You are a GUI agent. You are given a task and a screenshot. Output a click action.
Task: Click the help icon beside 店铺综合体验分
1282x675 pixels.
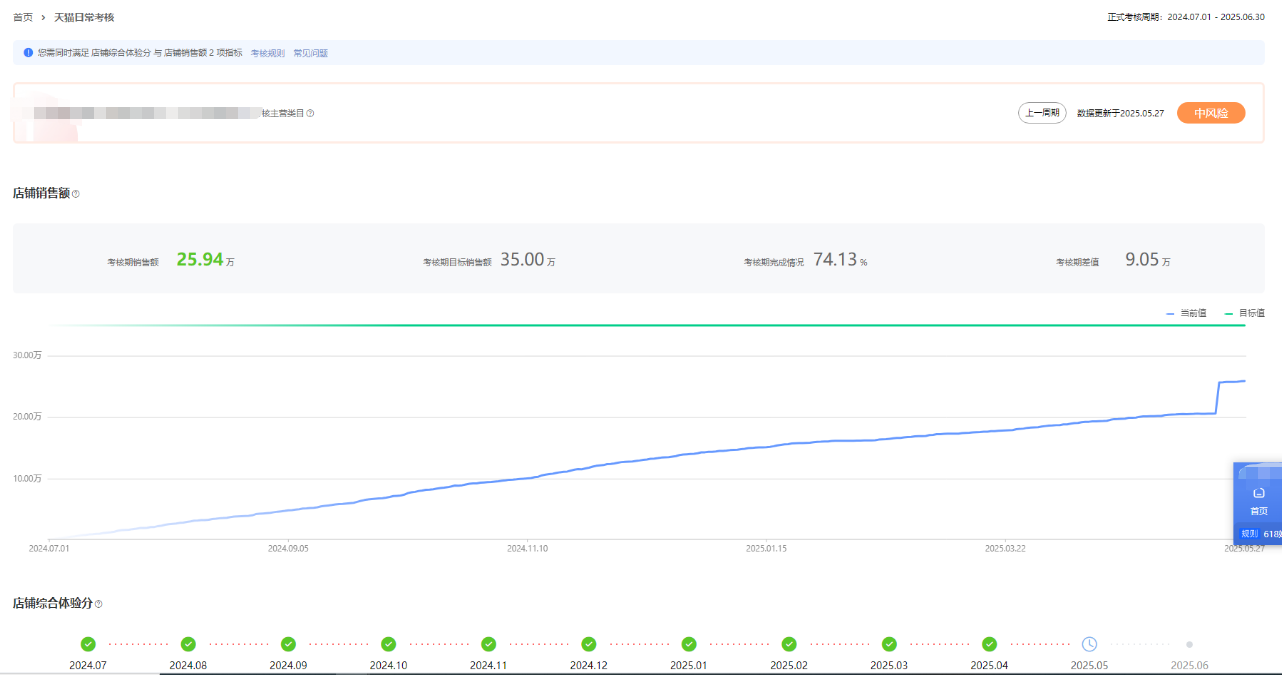click(x=98, y=604)
